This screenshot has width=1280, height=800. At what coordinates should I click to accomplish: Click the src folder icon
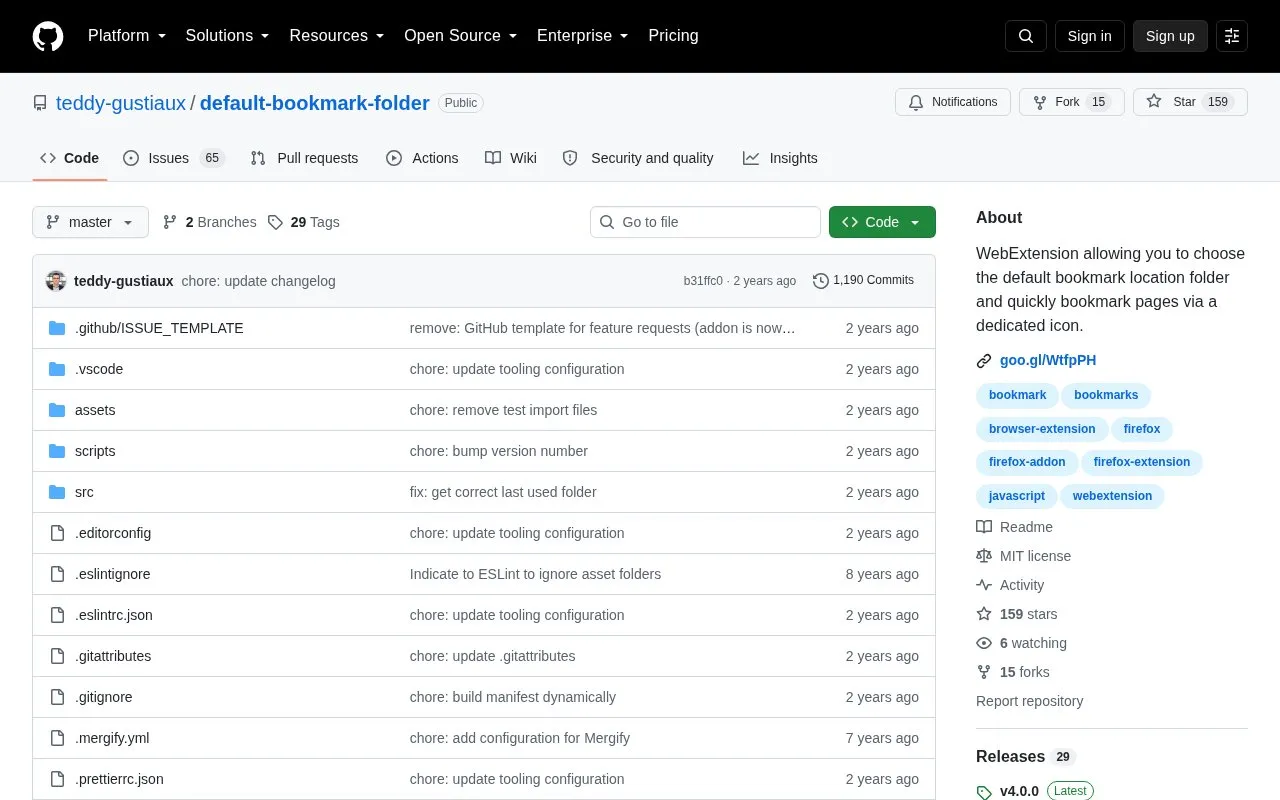coord(57,492)
